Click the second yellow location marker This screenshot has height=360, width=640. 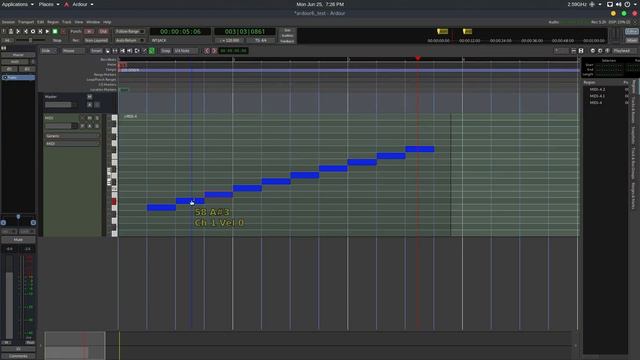467,31
